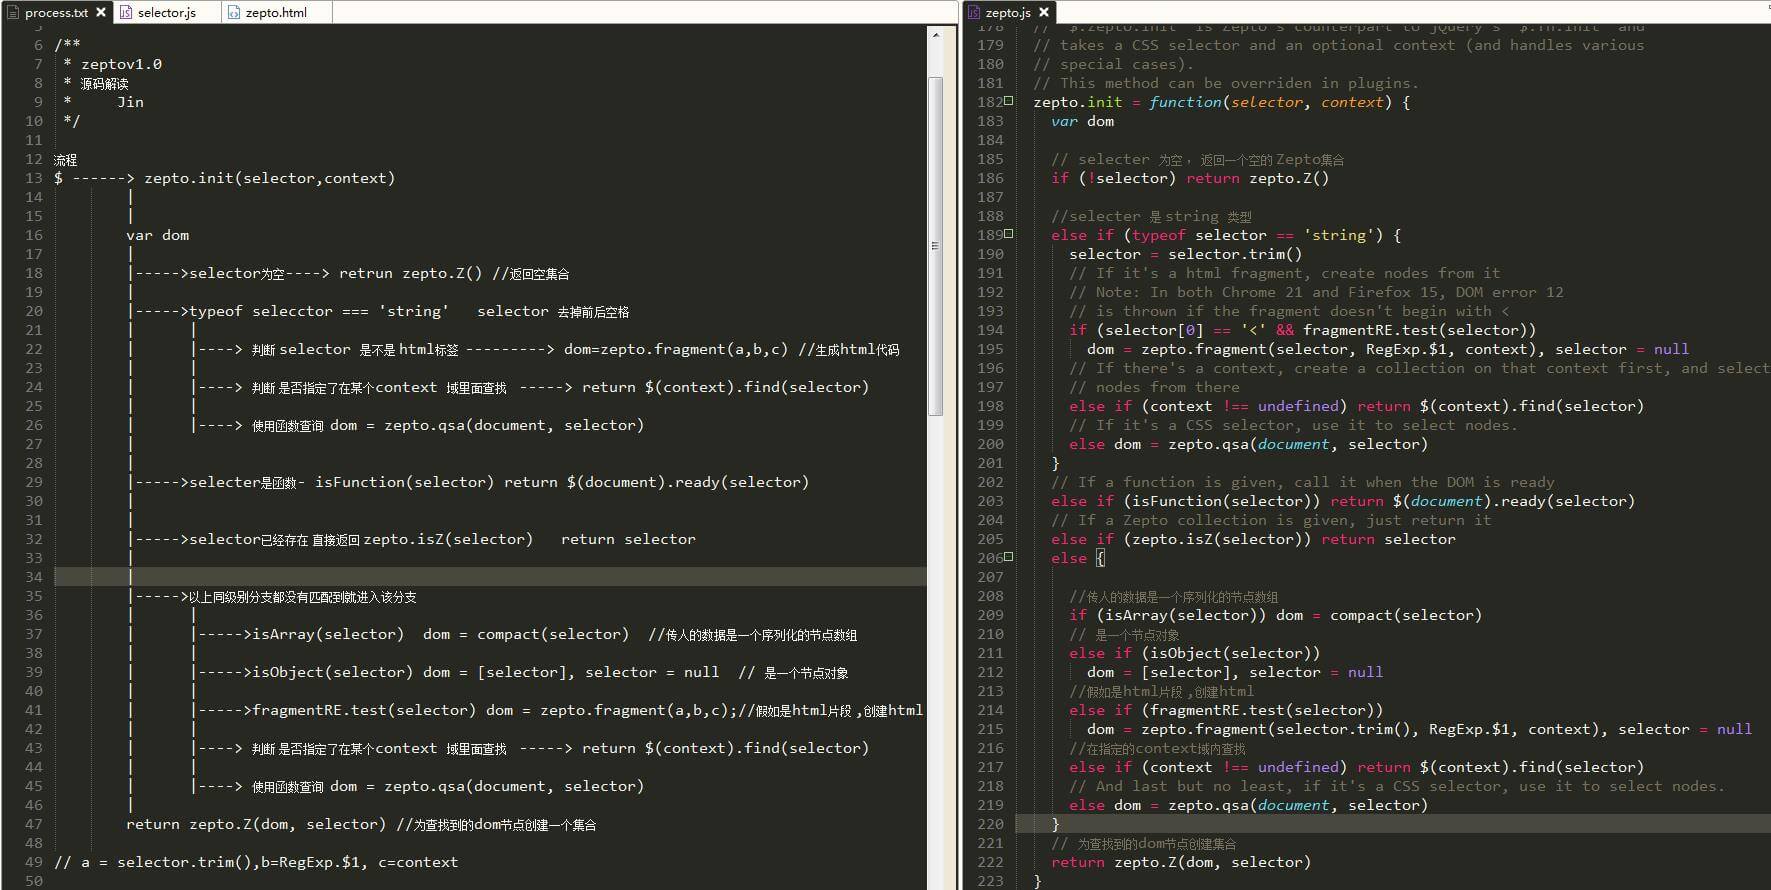Click 'var dom' on line 183 of zepto.js

tap(1082, 121)
